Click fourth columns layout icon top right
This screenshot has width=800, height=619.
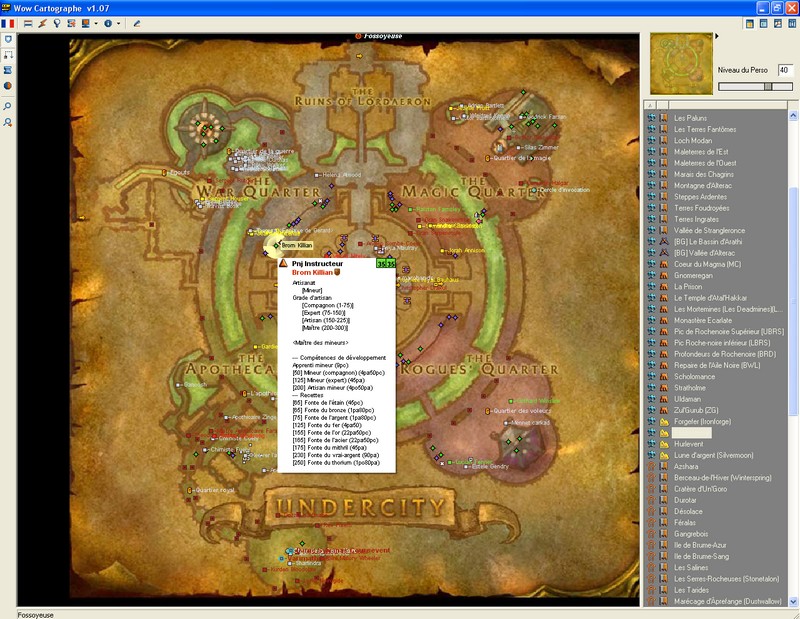tap(792, 23)
